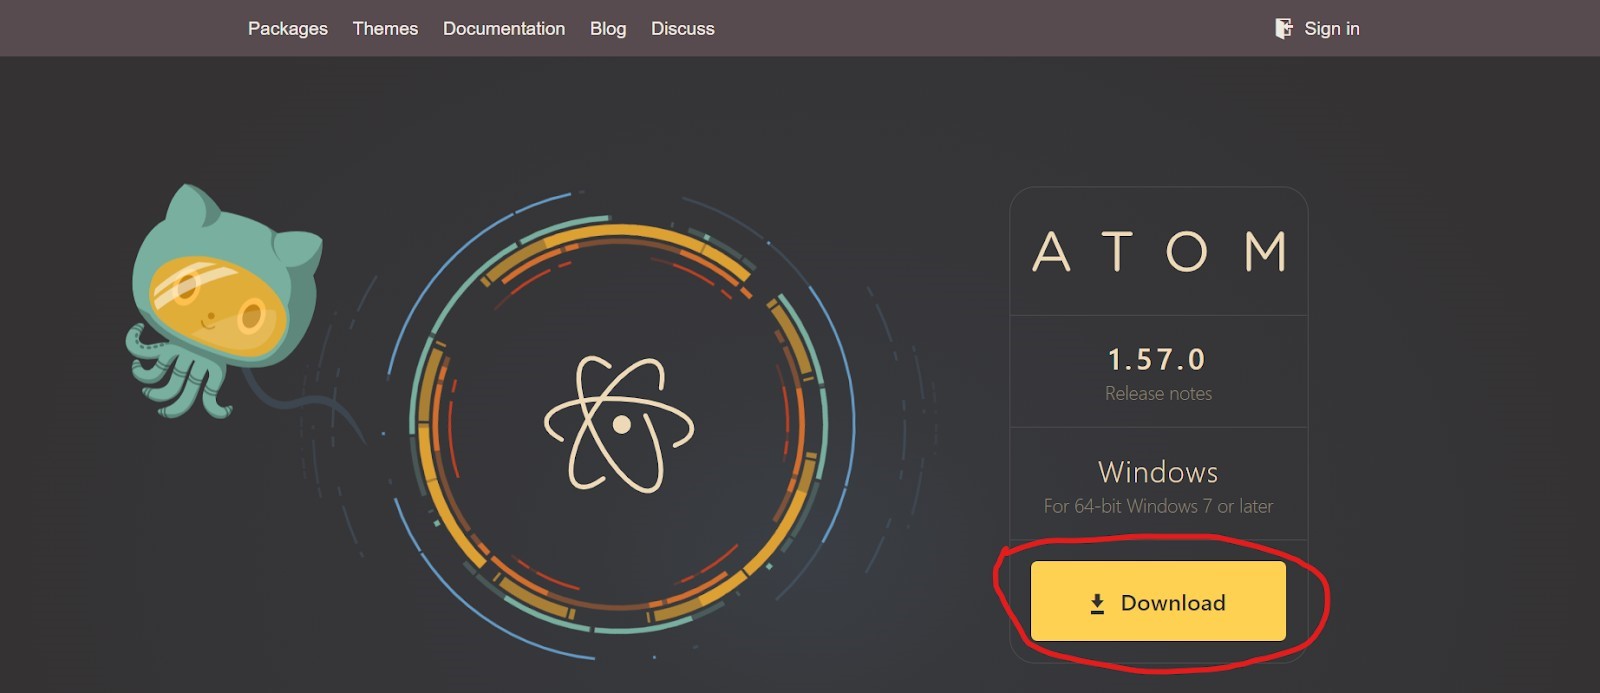Click the Windows platform heading
This screenshot has height=693, width=1600.
coord(1158,472)
